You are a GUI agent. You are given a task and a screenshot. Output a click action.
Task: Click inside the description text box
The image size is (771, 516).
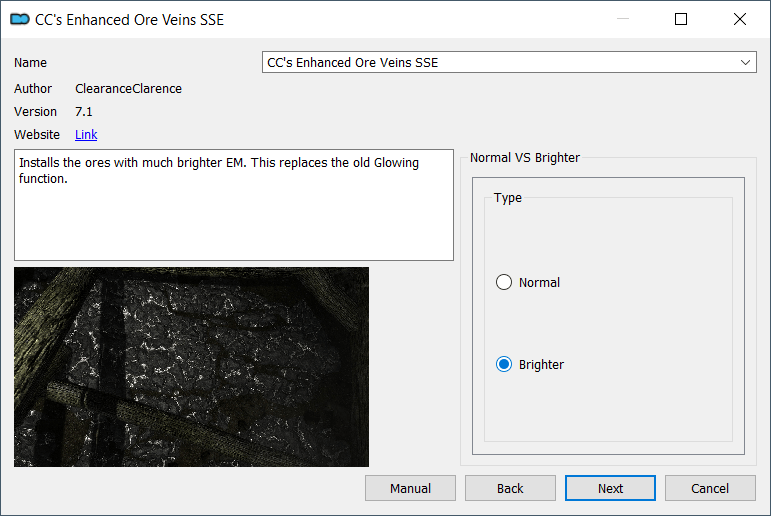[234, 205]
